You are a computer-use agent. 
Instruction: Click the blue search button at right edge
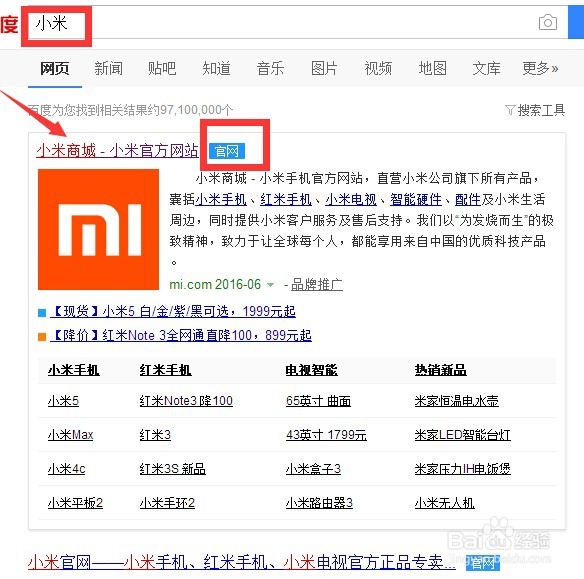pos(576,22)
